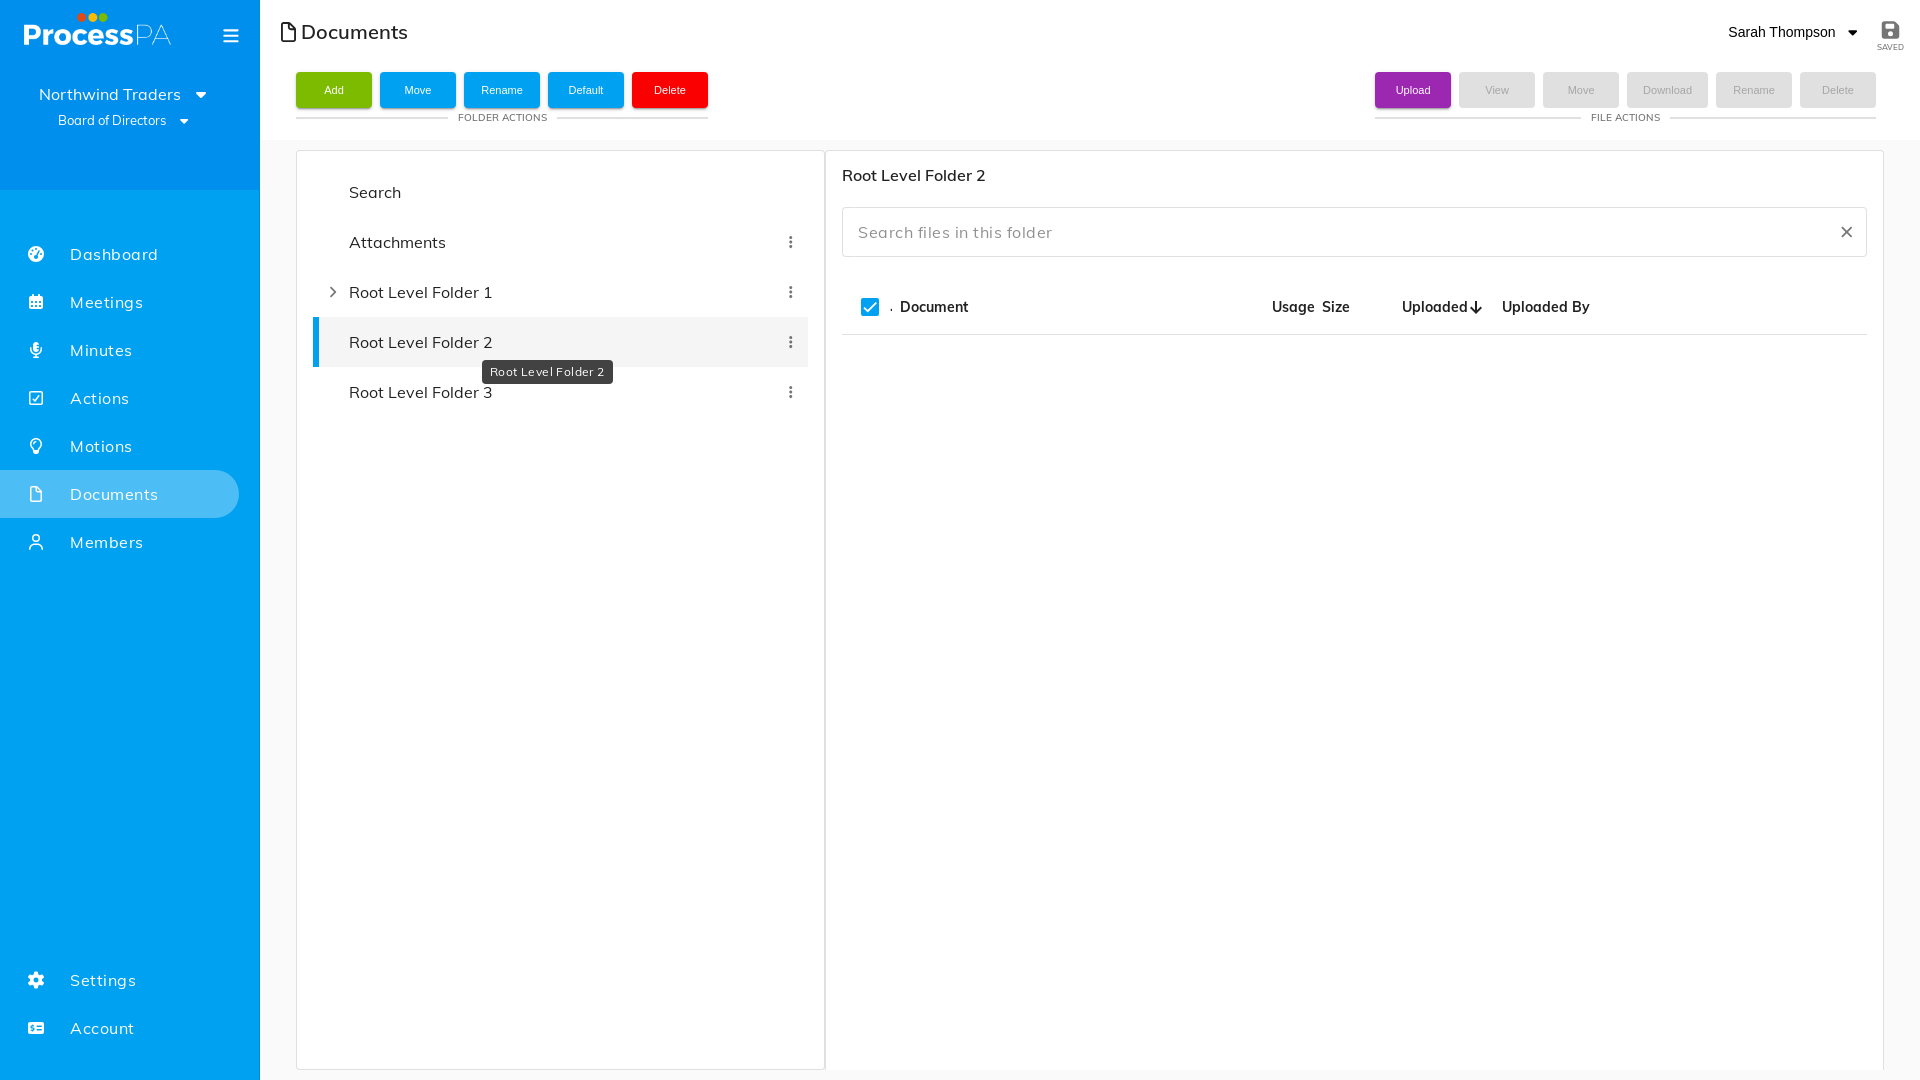Open Root Level Folder 3 options menu
Viewport: 1920px width, 1080px height.
tap(790, 392)
